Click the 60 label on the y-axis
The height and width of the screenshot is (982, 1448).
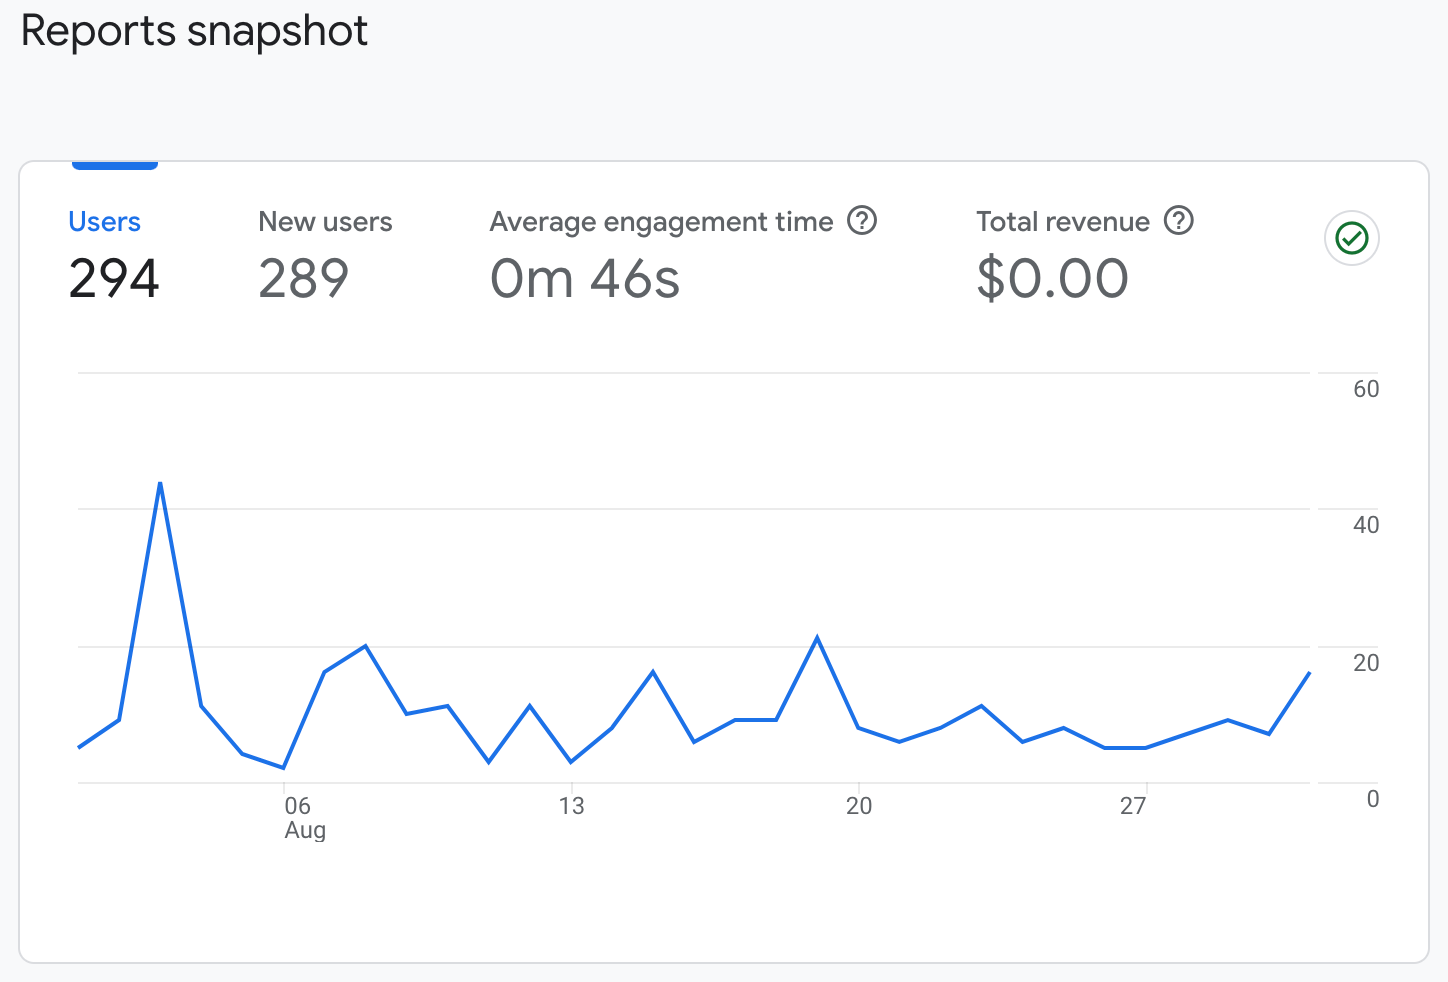[x=1366, y=389]
